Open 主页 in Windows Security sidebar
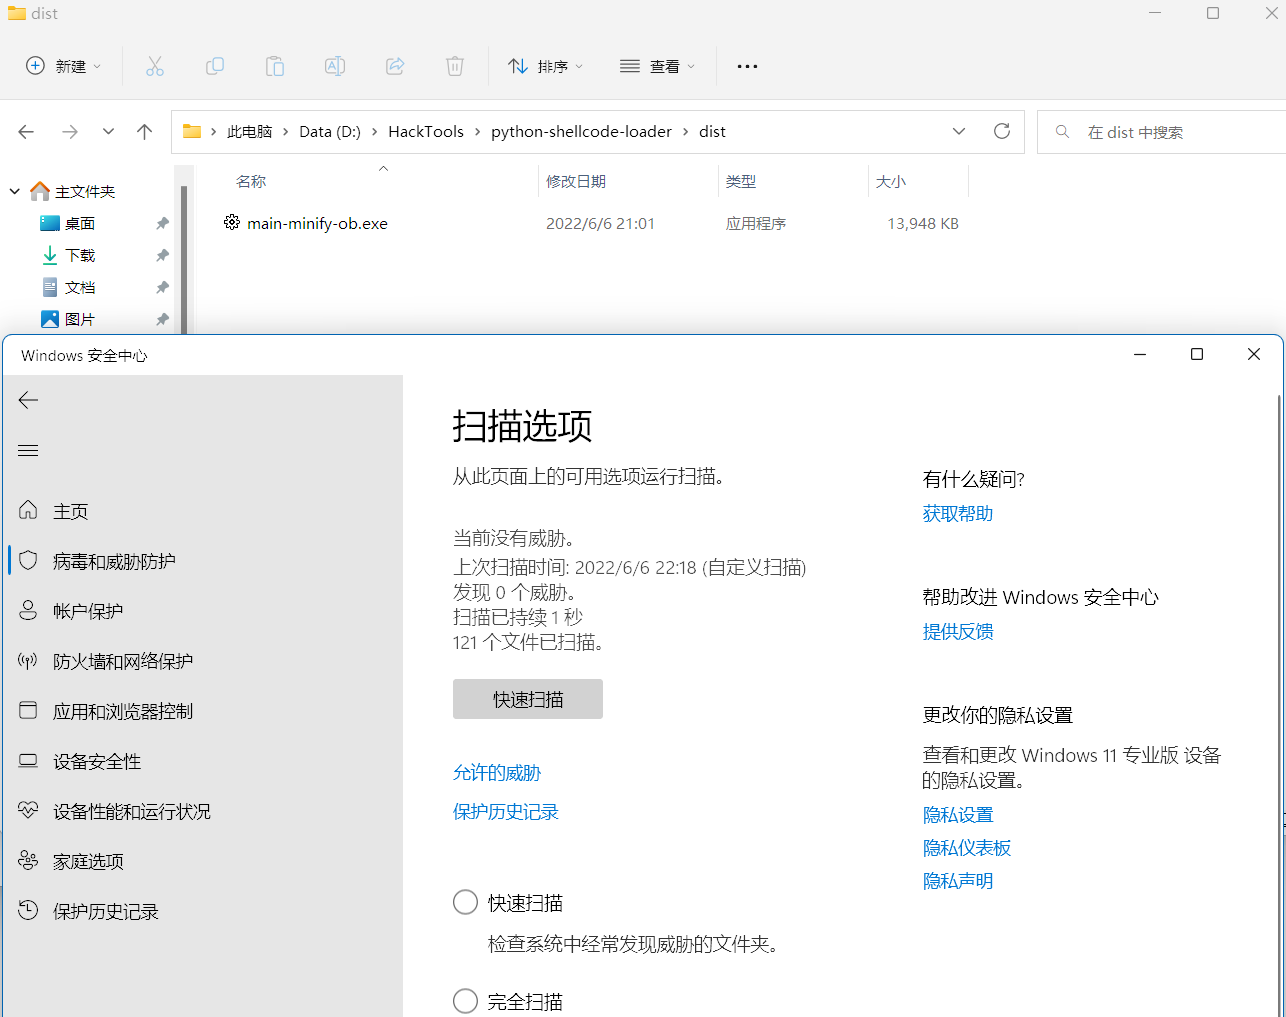The image size is (1286, 1017). (203, 511)
